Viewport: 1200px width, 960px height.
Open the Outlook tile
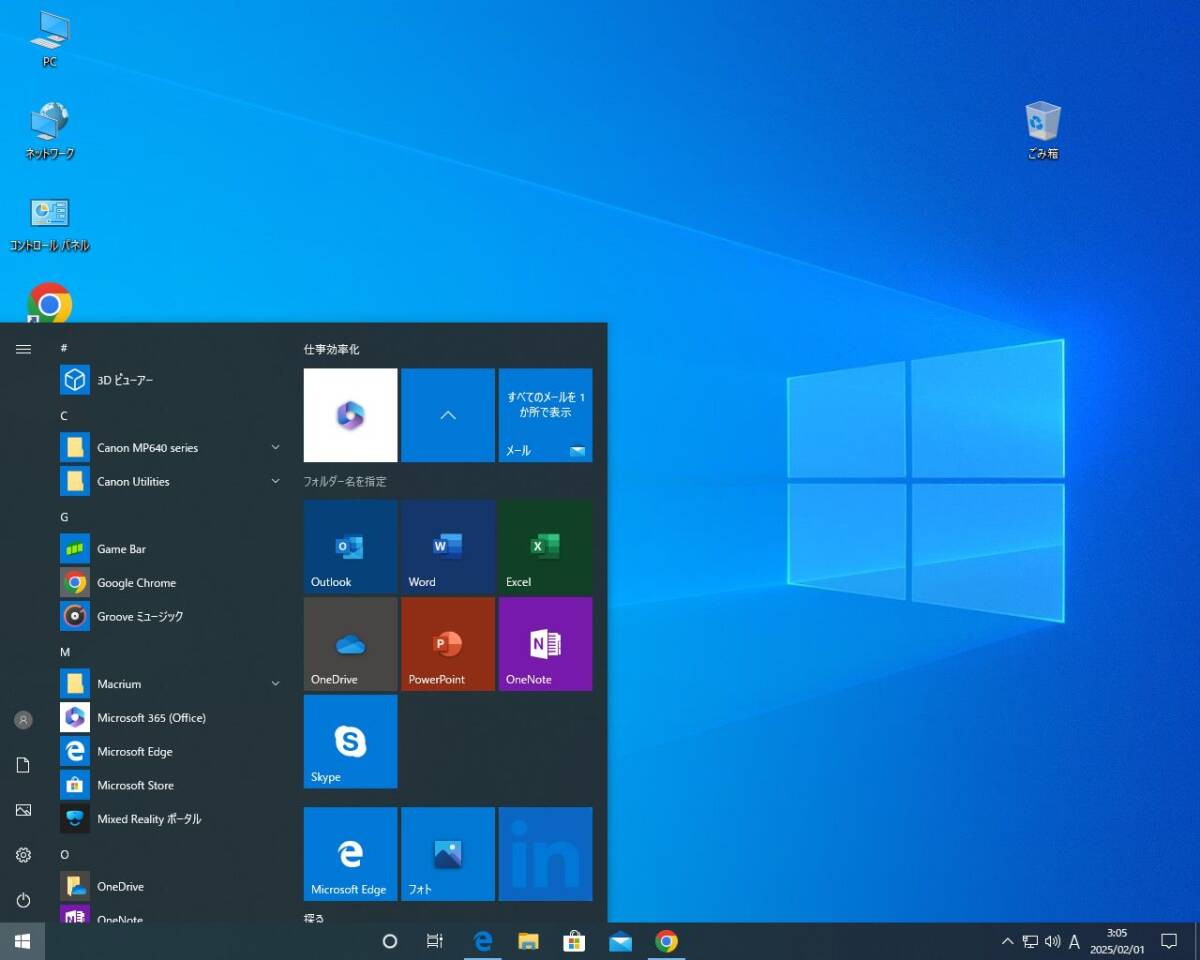pos(350,547)
